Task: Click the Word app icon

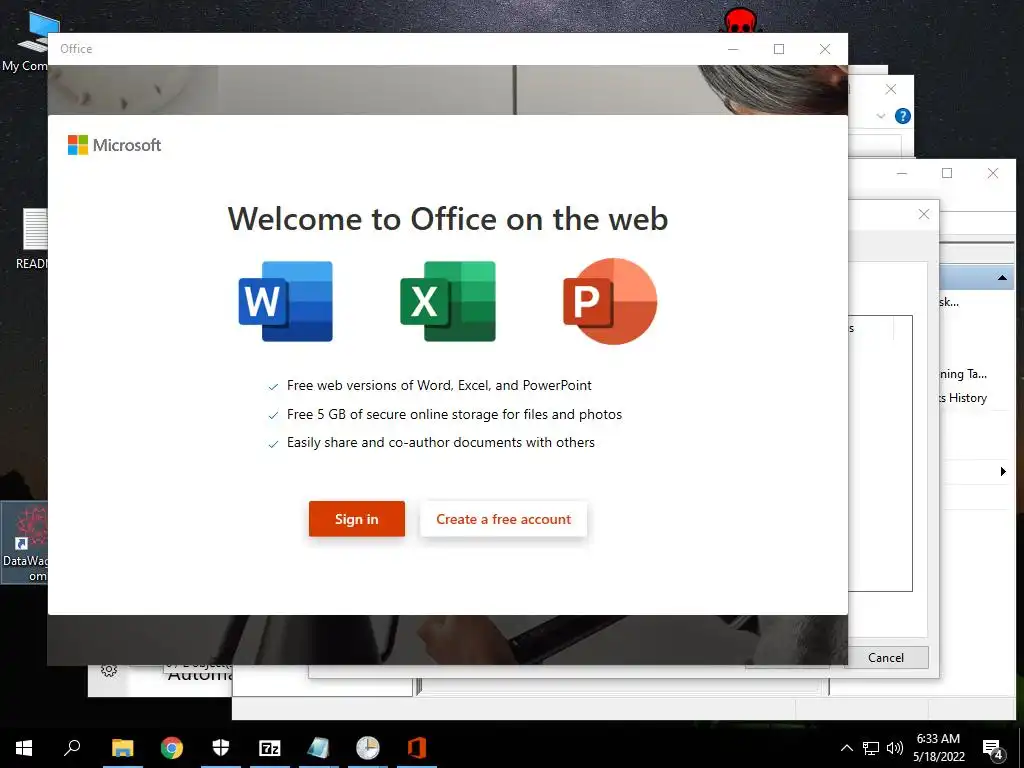Action: pos(285,301)
